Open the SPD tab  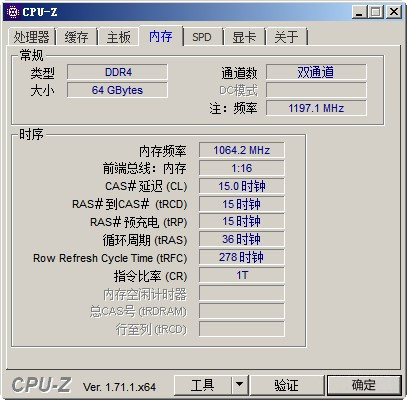202,37
